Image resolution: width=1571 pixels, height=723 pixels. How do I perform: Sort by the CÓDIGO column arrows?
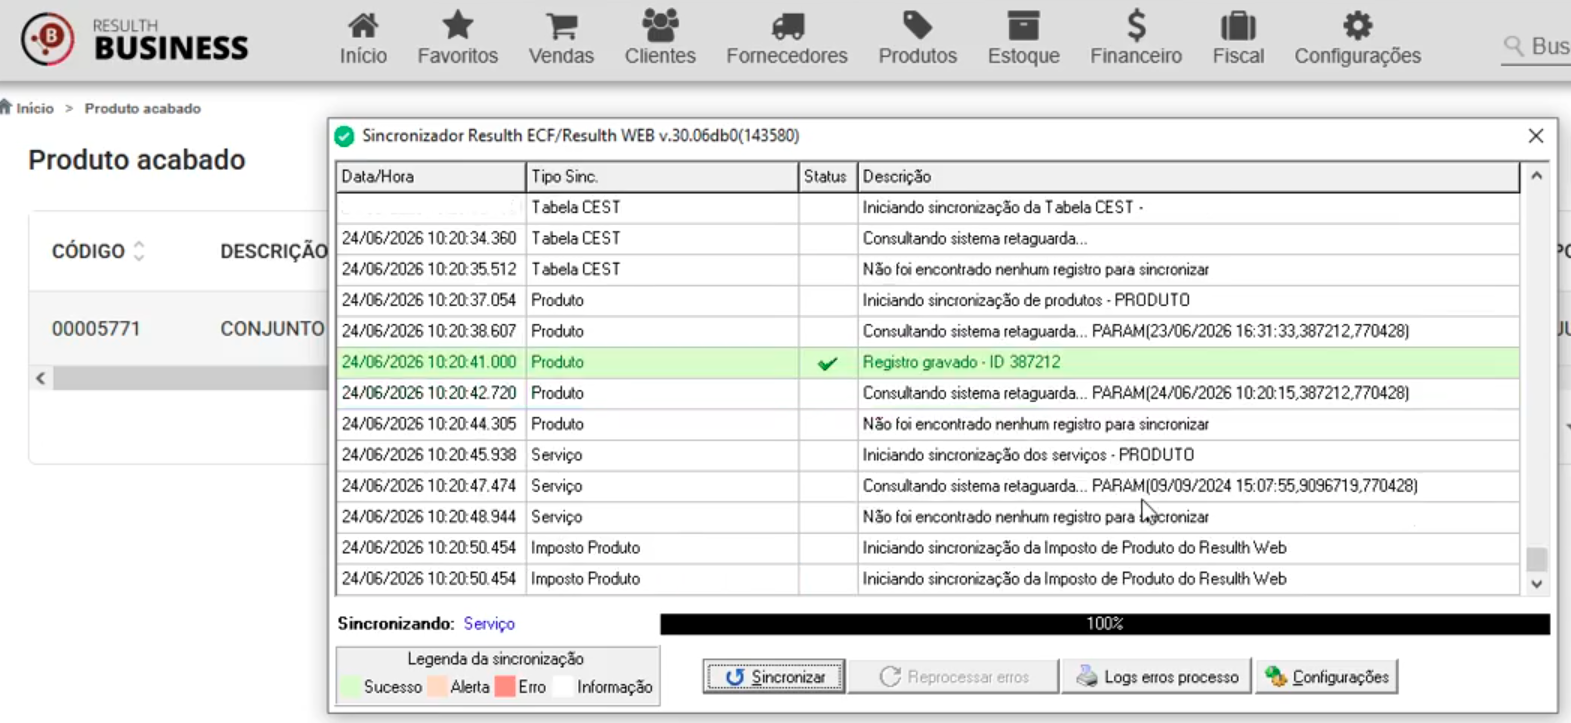click(x=139, y=251)
